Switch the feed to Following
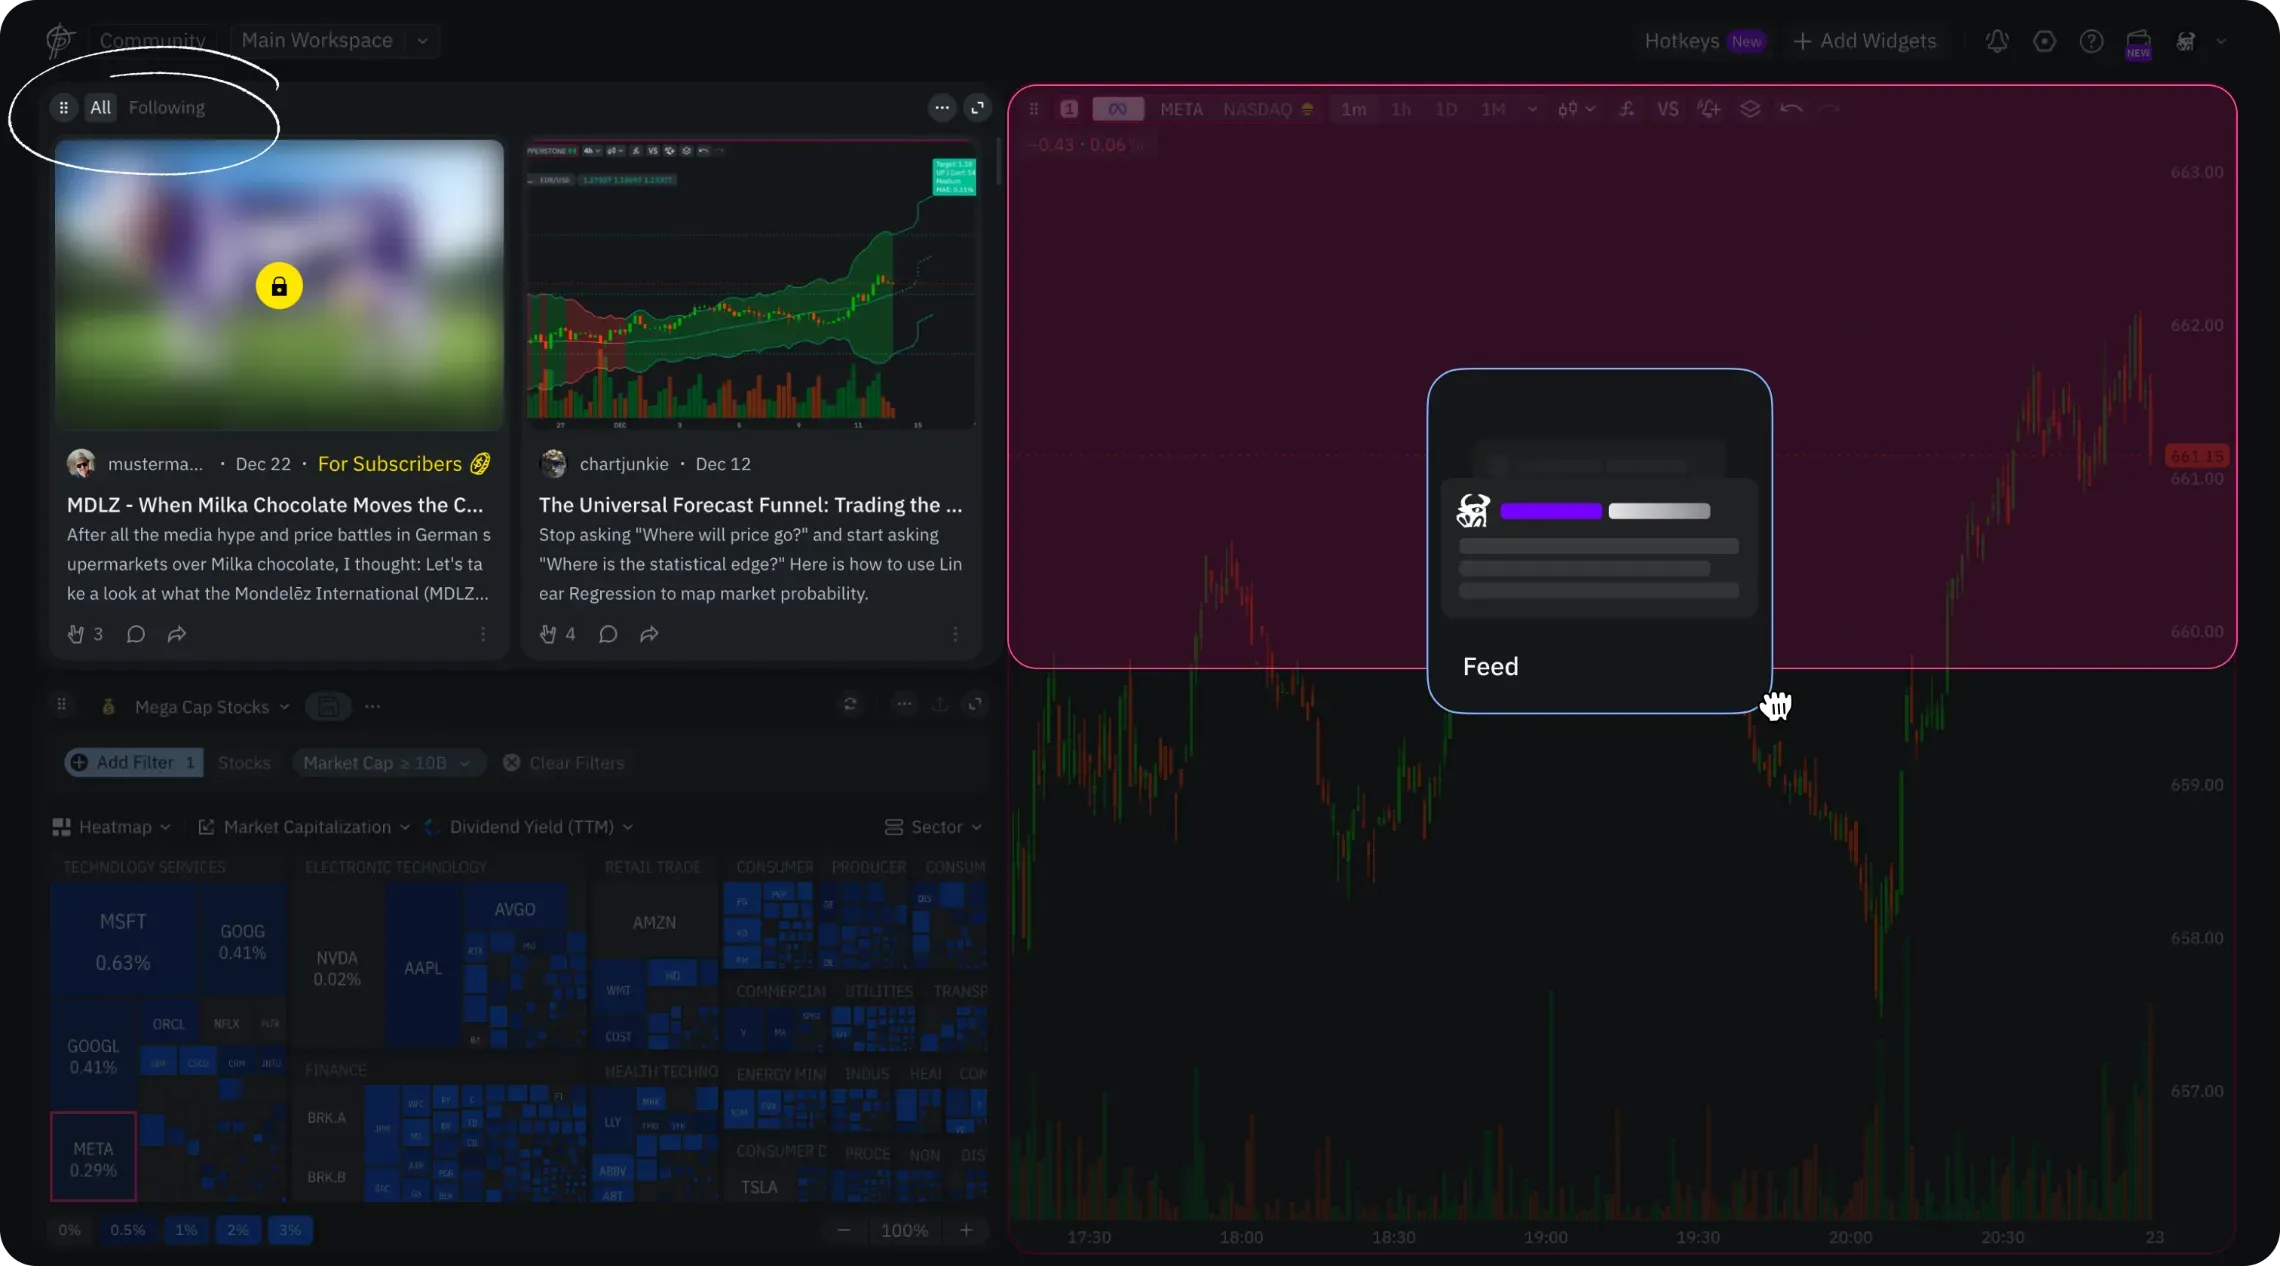The width and height of the screenshot is (2280, 1266). pos(166,107)
